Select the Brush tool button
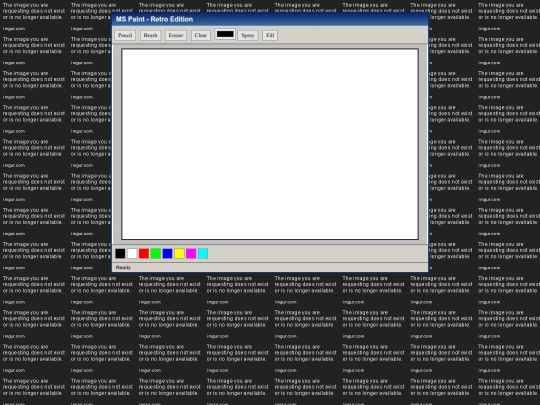Viewport: 540px width, 405px height. pyautogui.click(x=150, y=35)
